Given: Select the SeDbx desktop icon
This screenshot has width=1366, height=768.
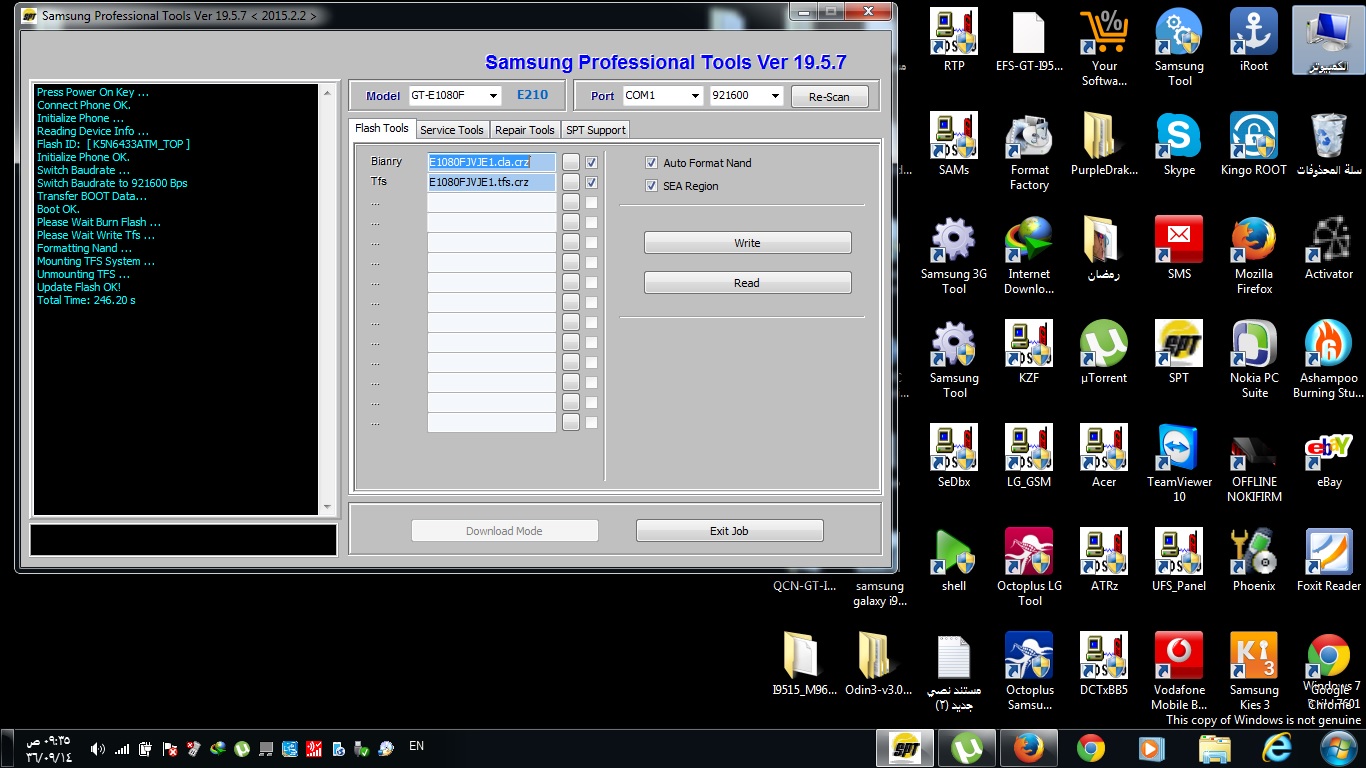Looking at the screenshot, I should pyautogui.click(x=954, y=456).
